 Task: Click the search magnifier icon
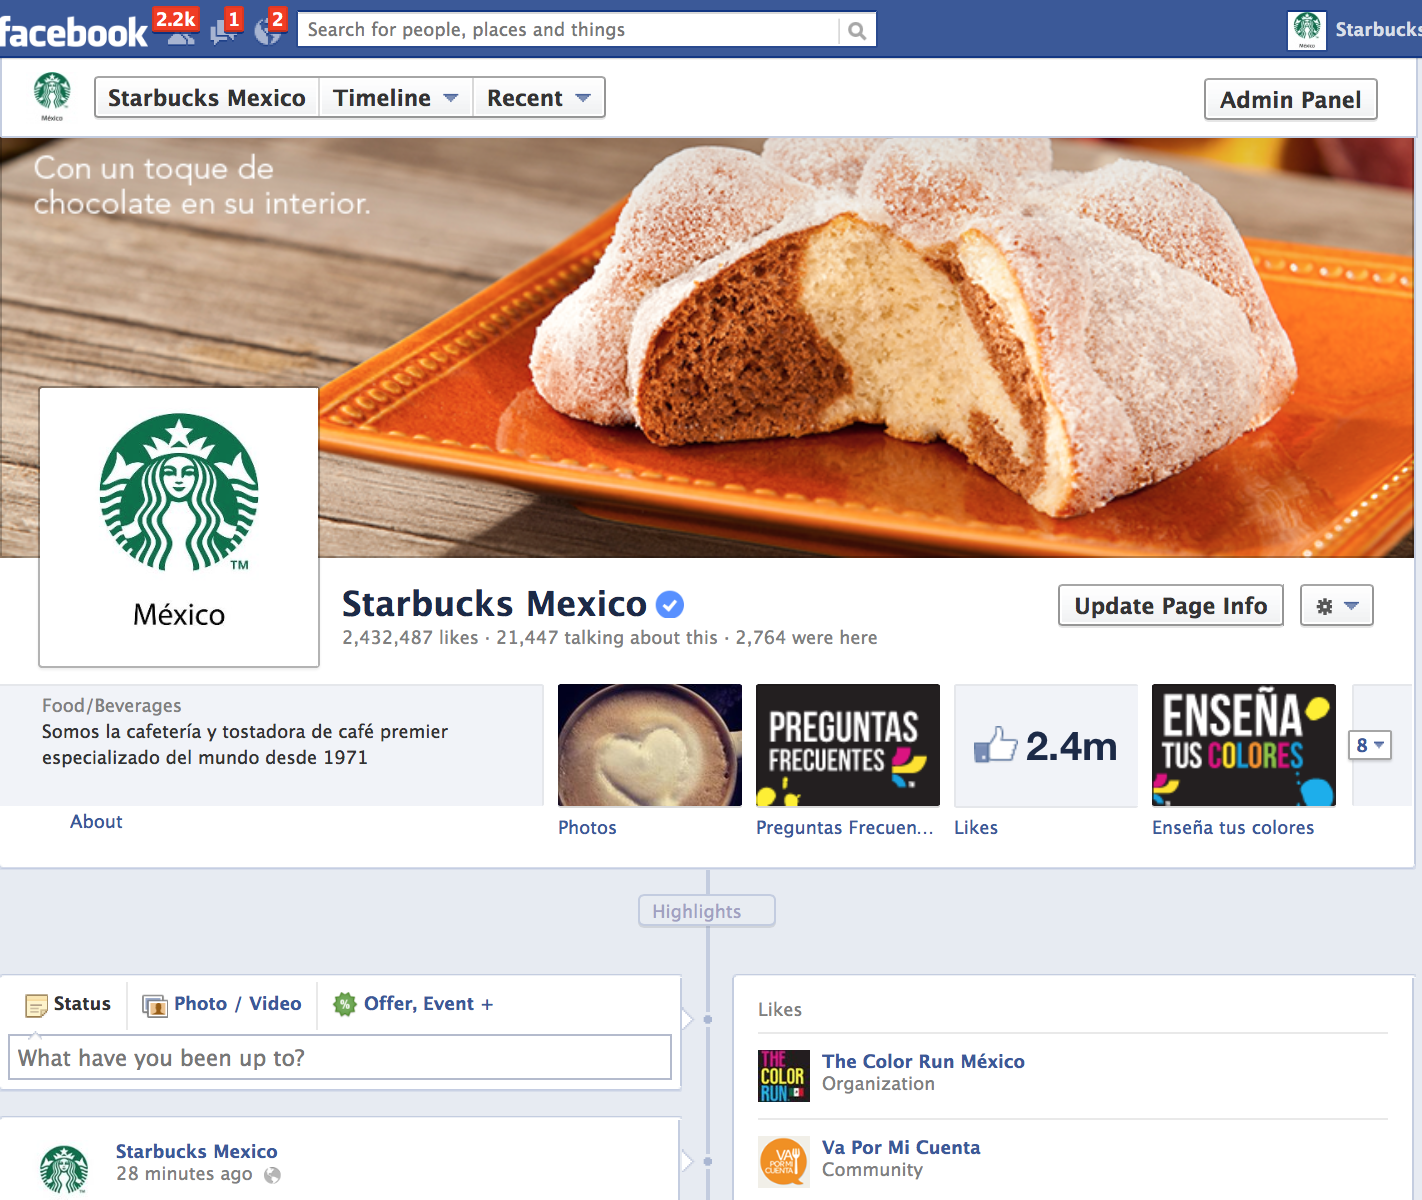pyautogui.click(x=855, y=29)
